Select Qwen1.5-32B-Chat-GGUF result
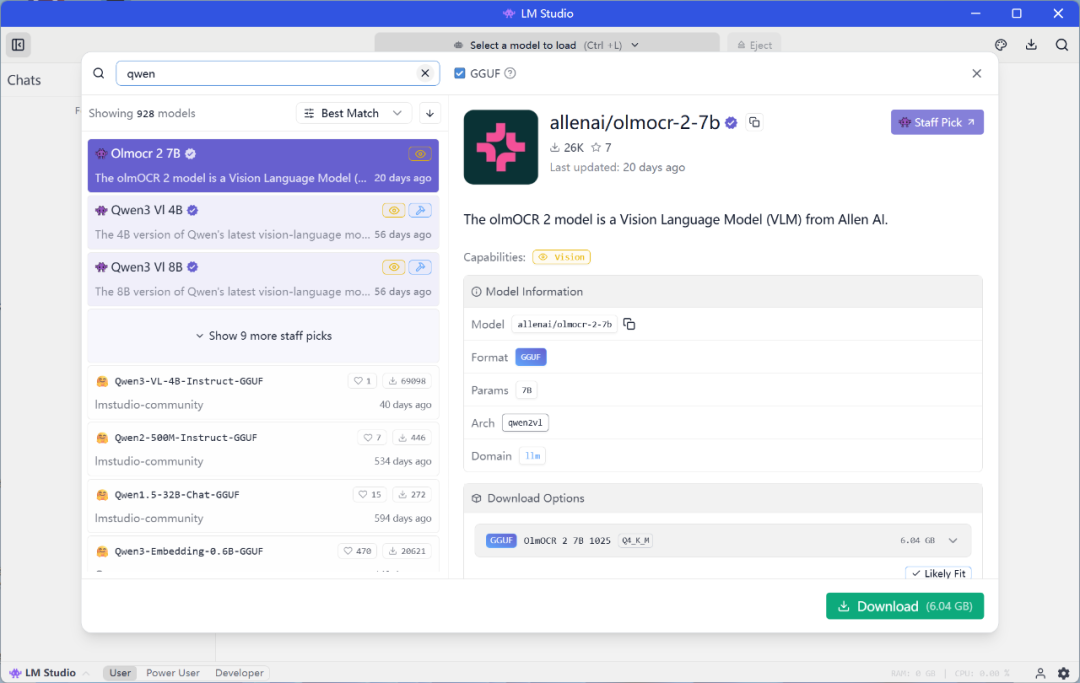1080x683 pixels. coord(263,506)
